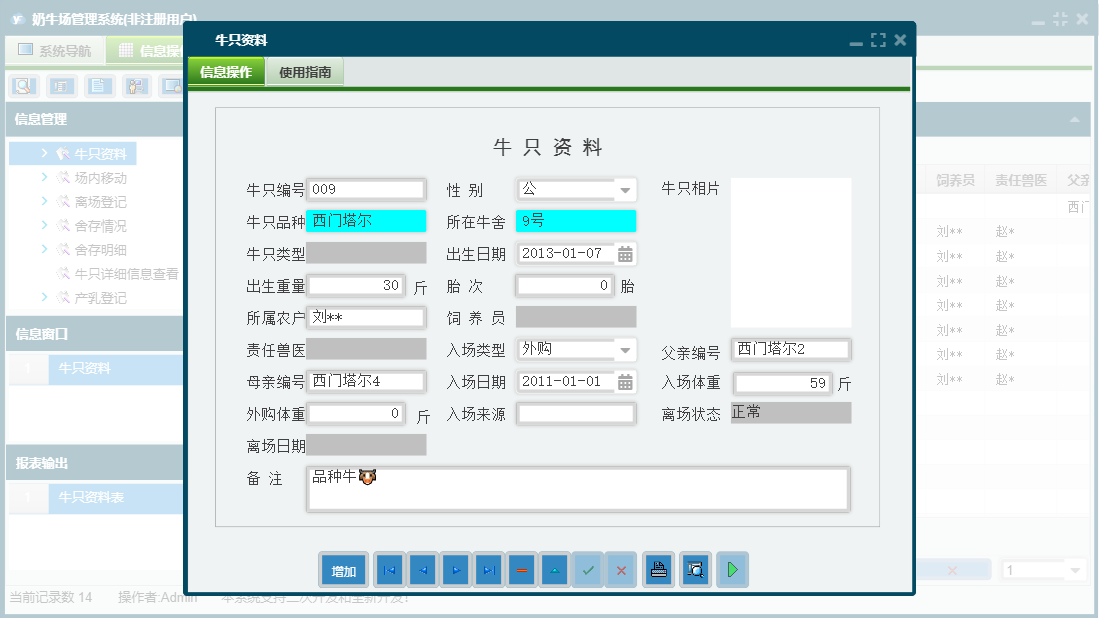This screenshot has height=618, width=1099.
Task: Switch to the 系统导航 tab
Action: pyautogui.click(x=55, y=49)
